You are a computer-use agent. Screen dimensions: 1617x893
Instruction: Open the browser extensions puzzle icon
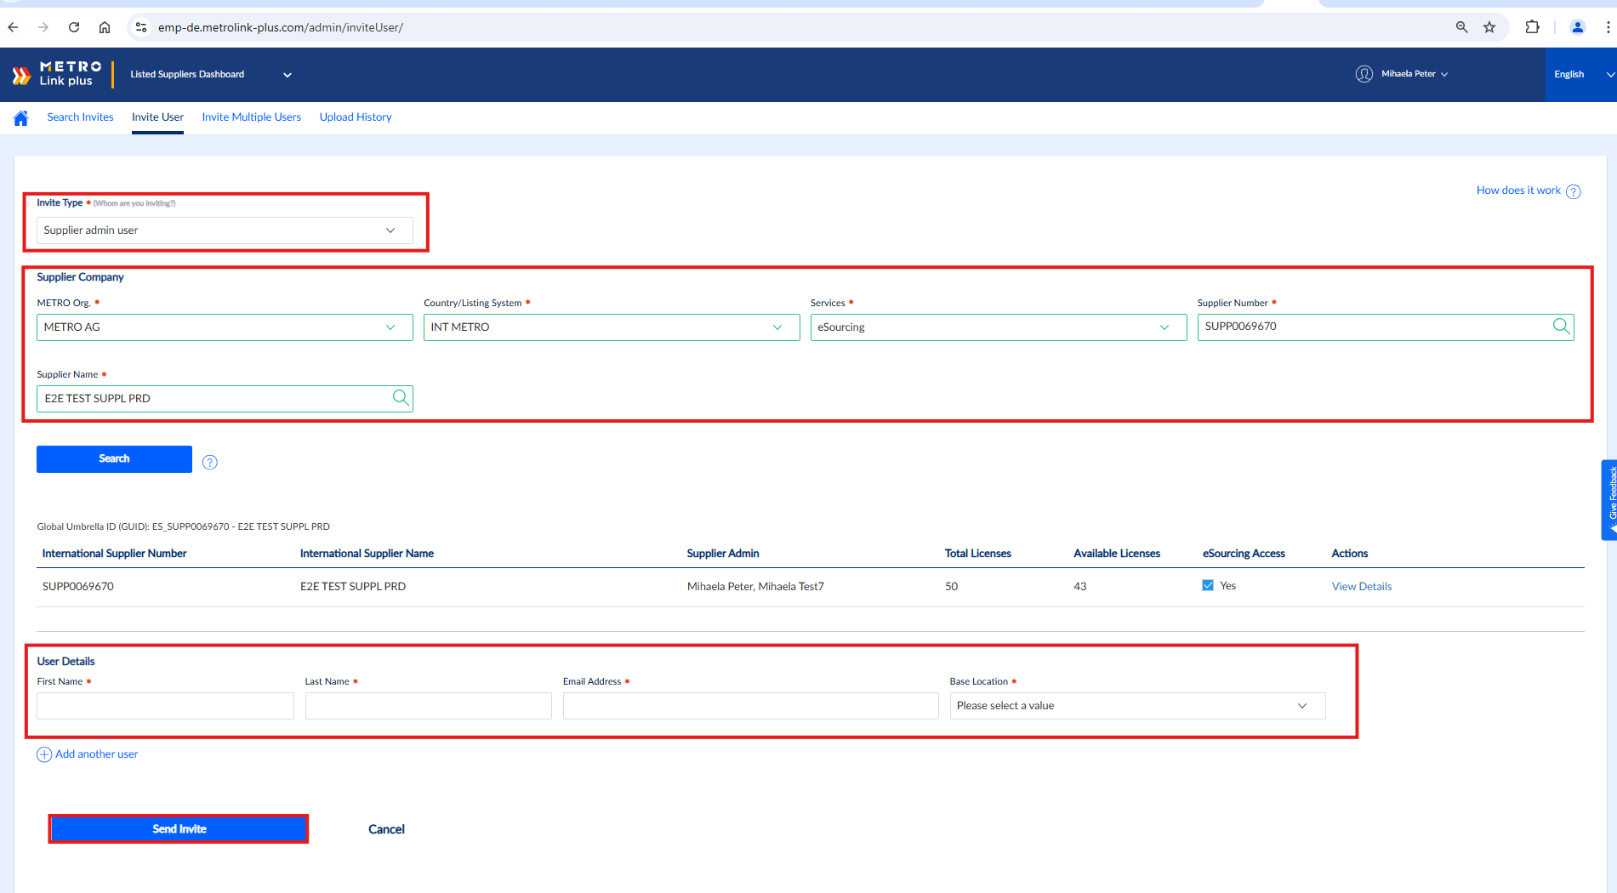tap(1532, 27)
